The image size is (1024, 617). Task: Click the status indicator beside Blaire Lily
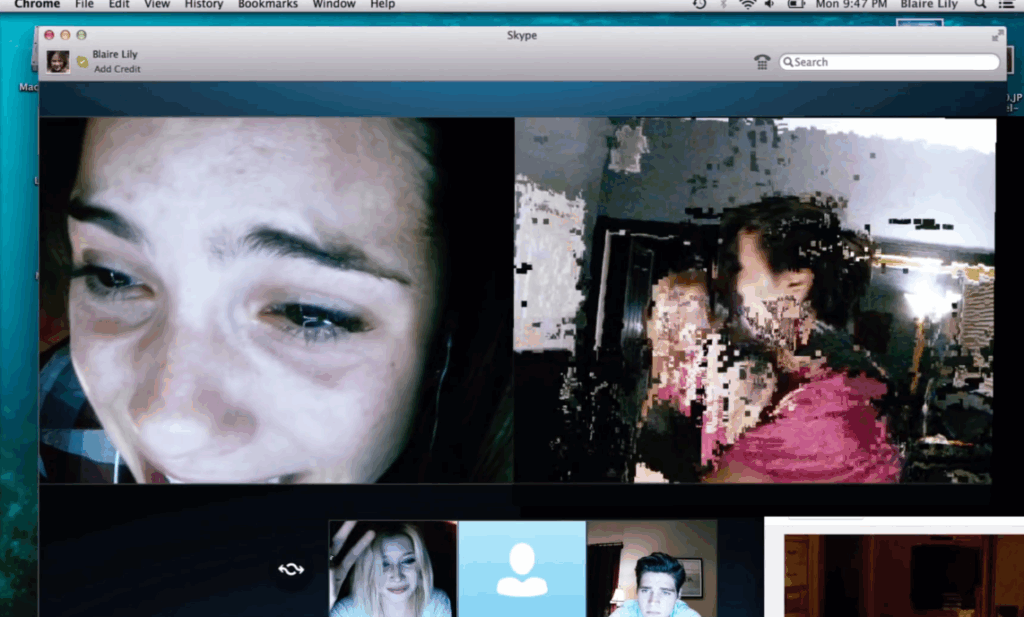click(x=82, y=62)
